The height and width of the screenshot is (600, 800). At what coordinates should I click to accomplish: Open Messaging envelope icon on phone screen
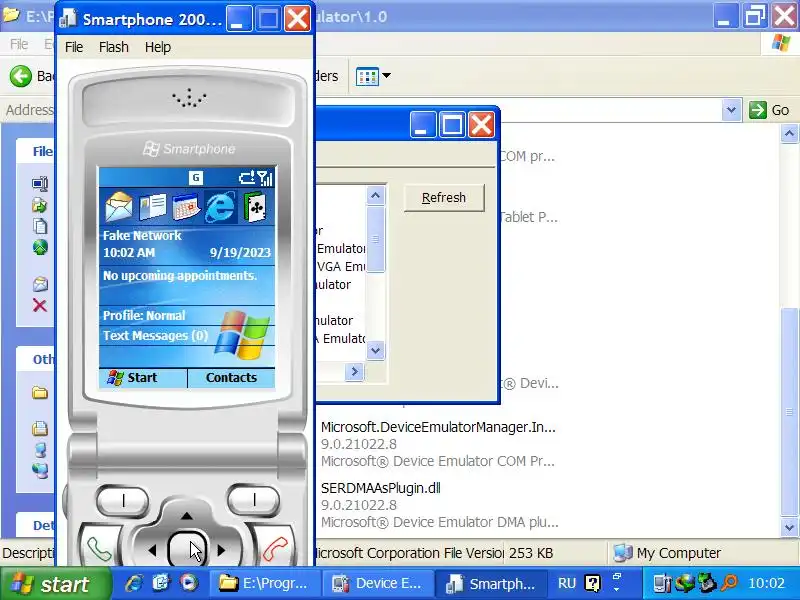[x=119, y=206]
